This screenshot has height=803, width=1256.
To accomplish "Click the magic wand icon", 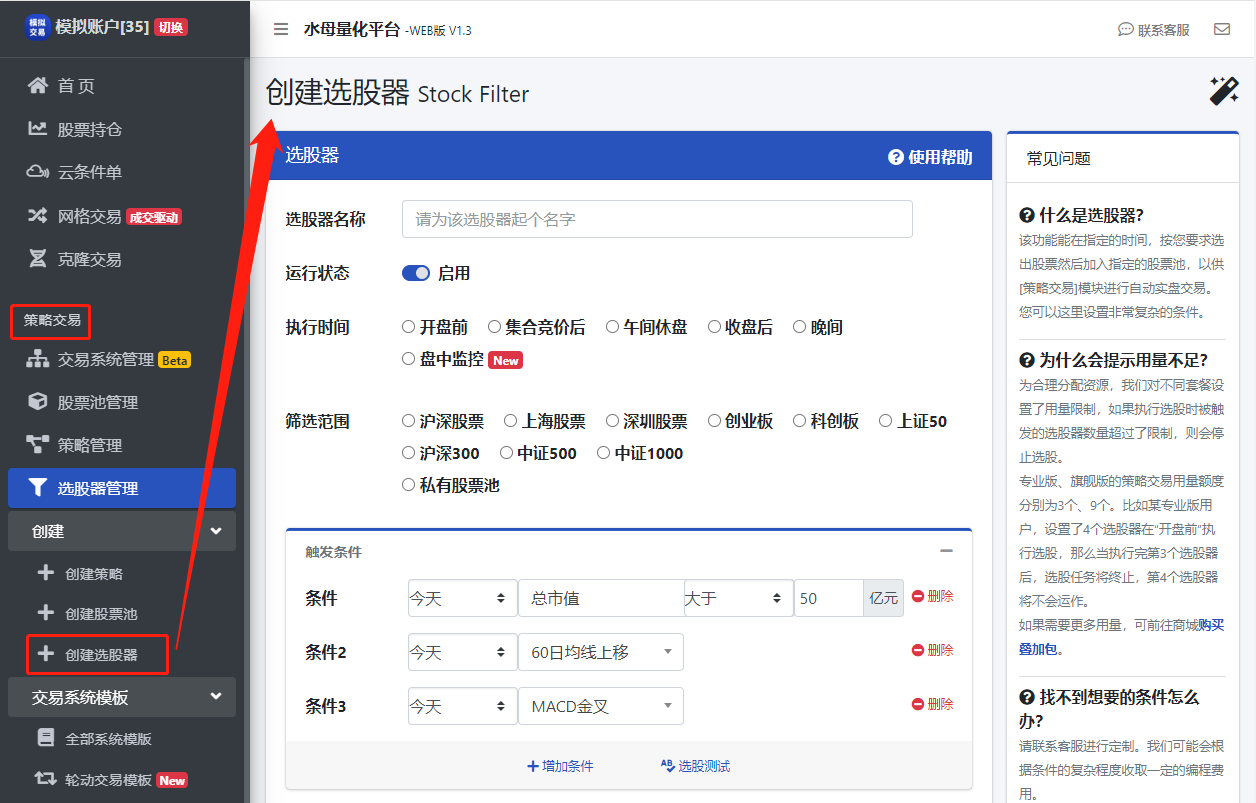I will (1224, 91).
